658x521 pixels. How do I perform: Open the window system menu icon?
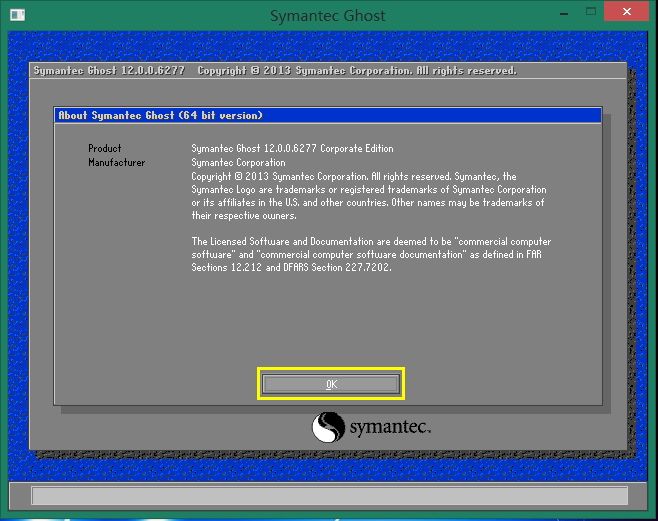(17, 15)
